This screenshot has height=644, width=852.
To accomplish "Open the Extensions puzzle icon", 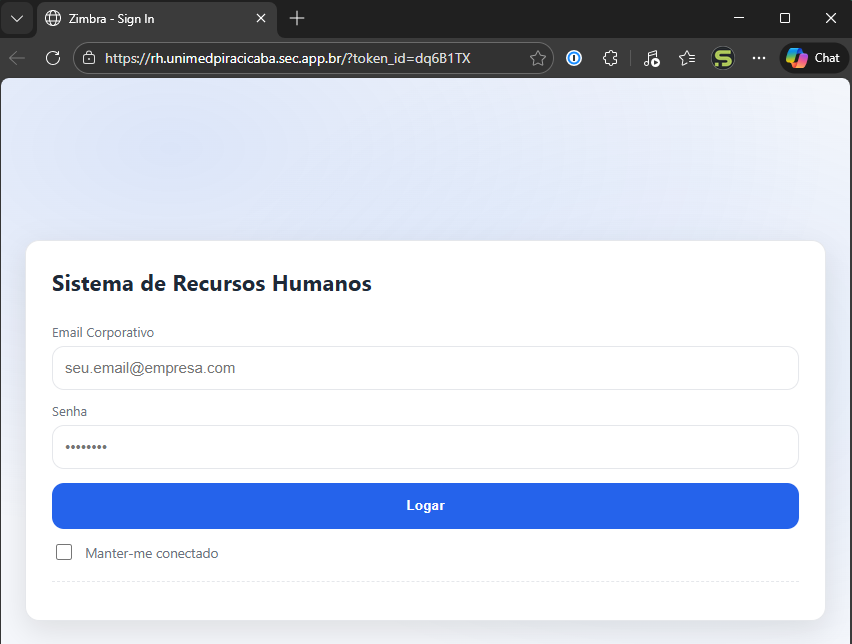I will point(609,58).
